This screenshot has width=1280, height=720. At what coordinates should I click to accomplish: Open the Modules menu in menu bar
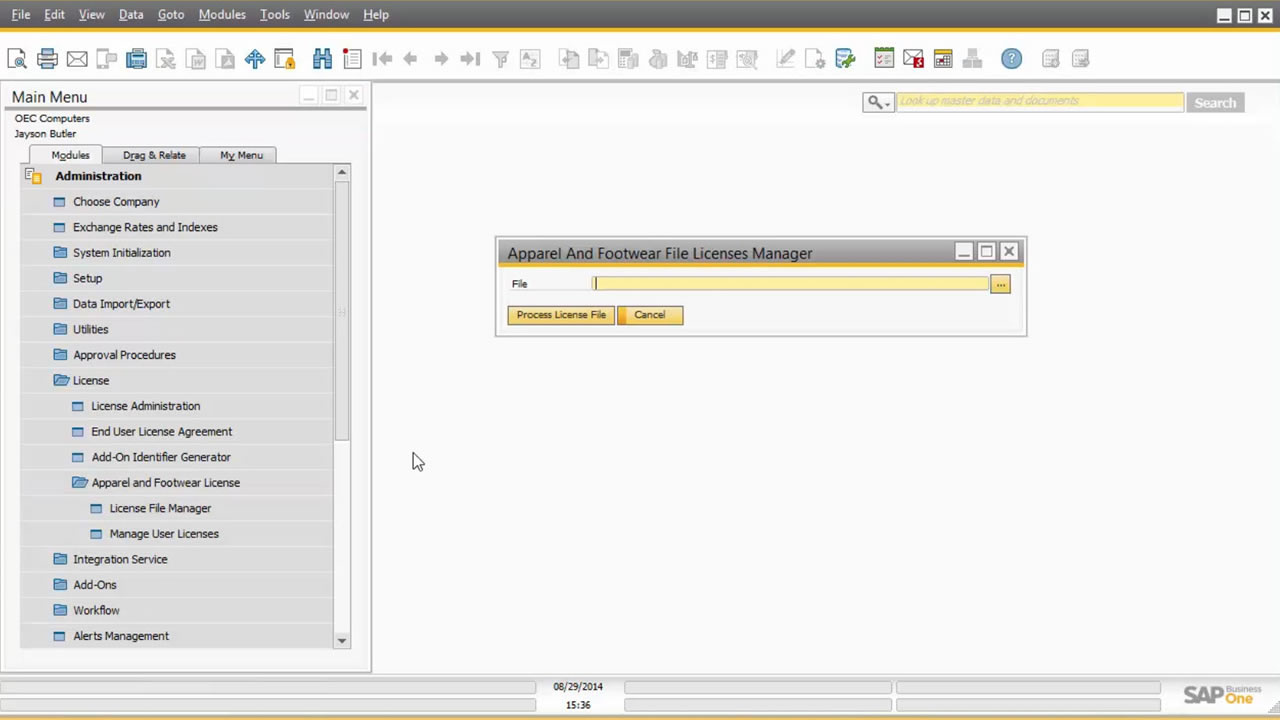tap(221, 15)
